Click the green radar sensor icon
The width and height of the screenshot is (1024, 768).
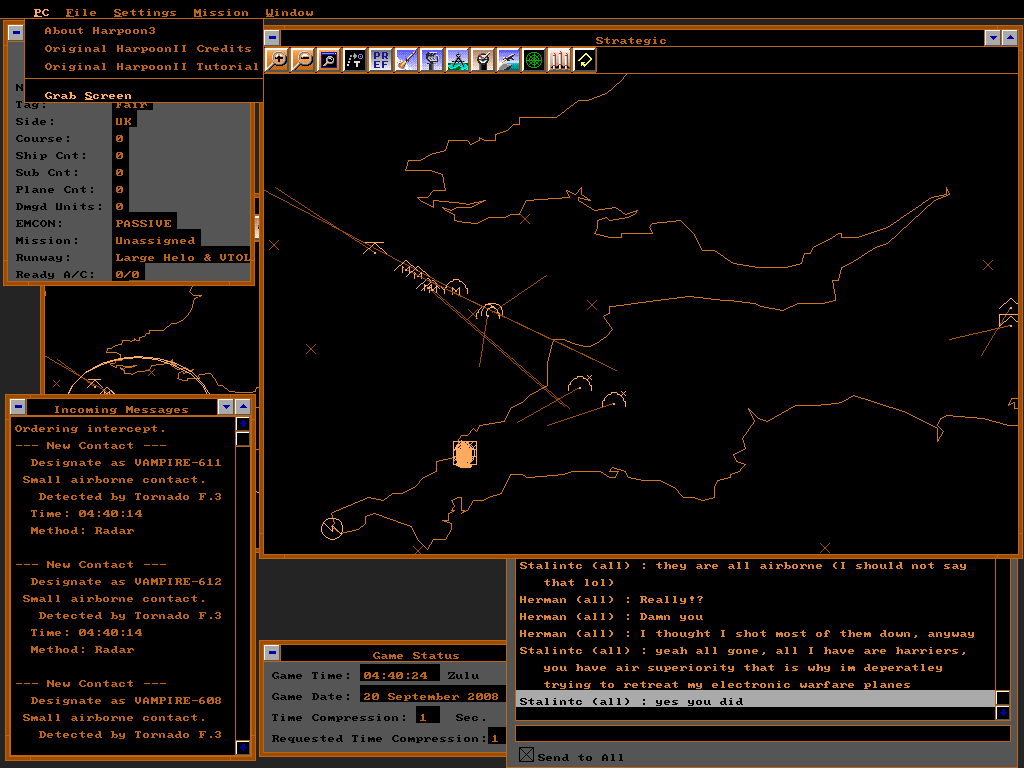(x=534, y=60)
